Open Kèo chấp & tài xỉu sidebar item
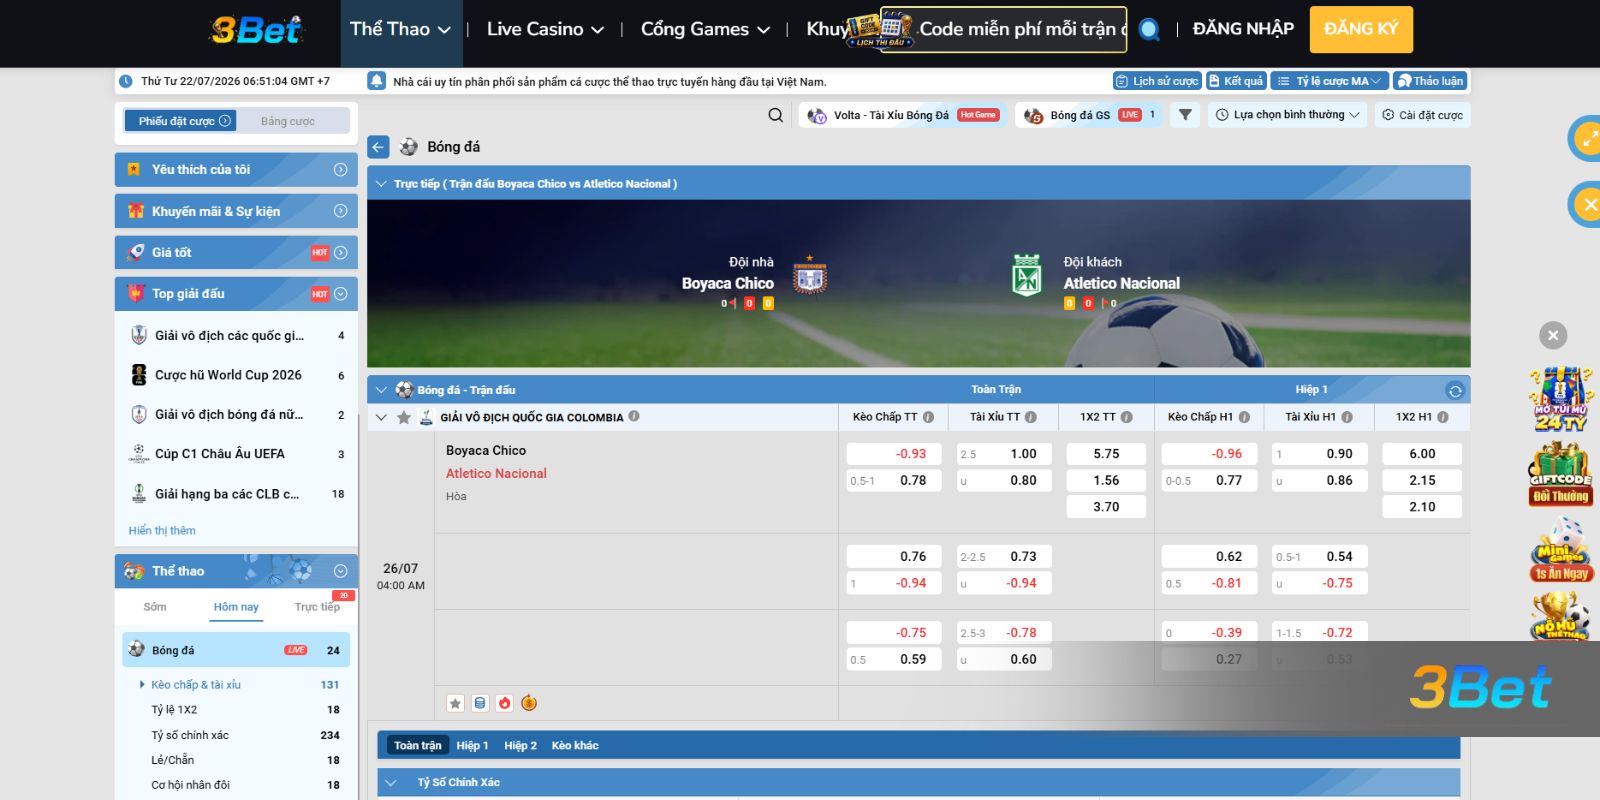 coord(238,685)
